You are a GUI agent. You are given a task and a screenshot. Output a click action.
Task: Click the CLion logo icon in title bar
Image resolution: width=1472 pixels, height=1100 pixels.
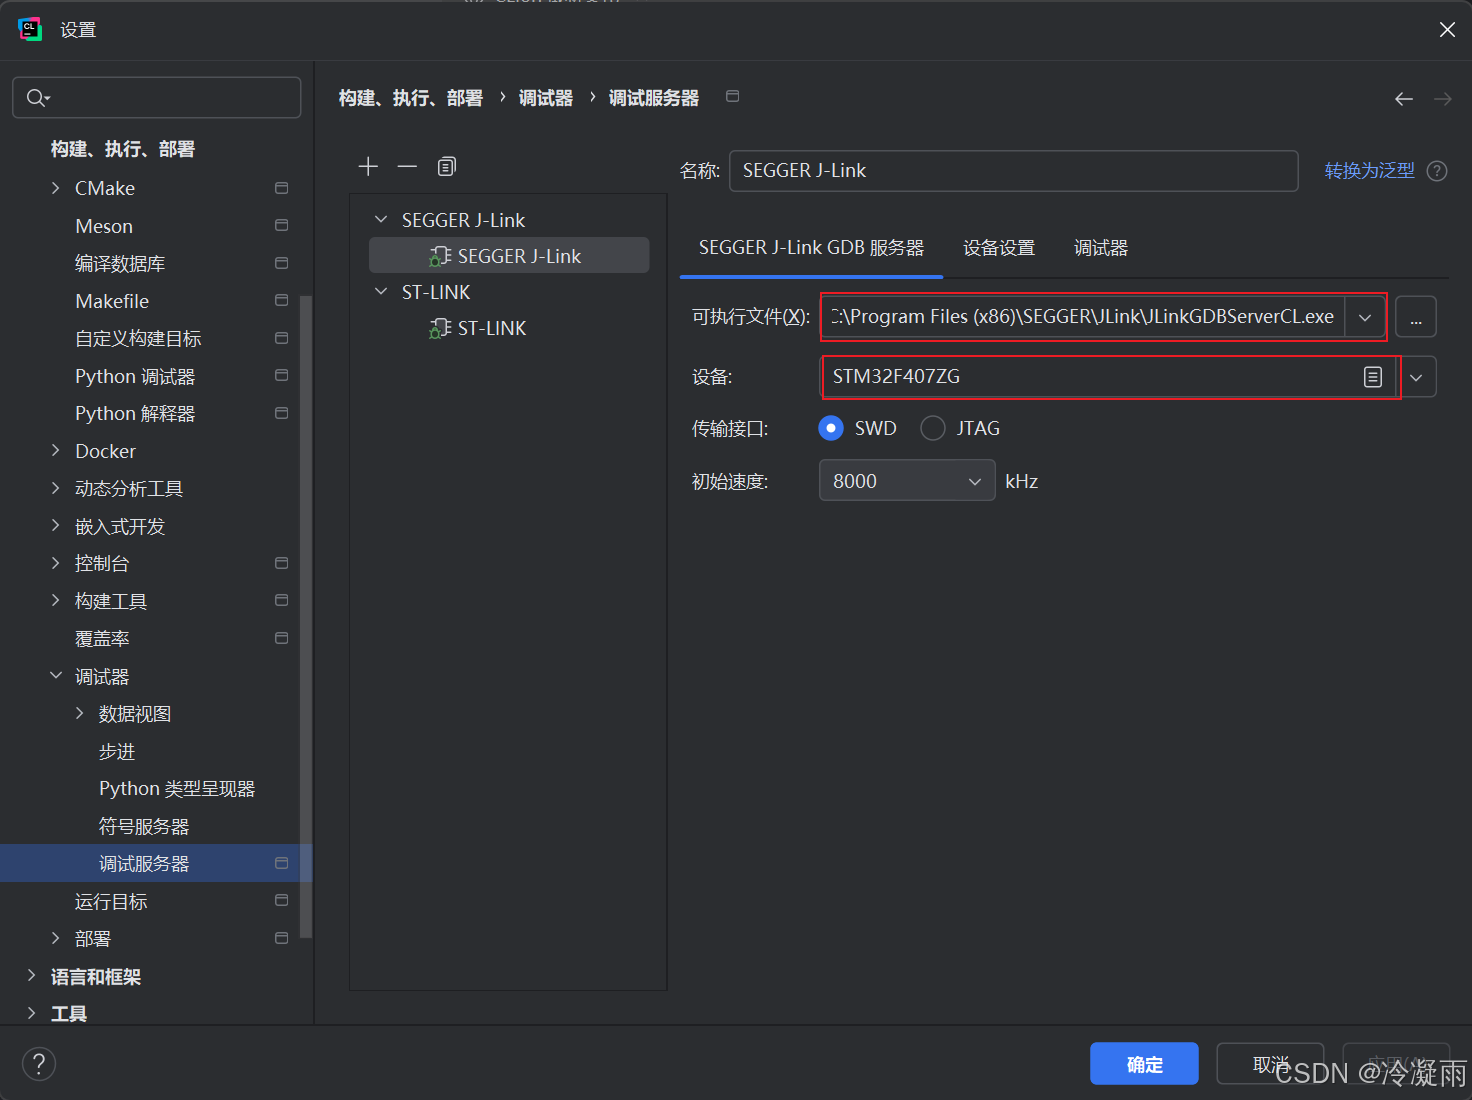click(x=30, y=29)
